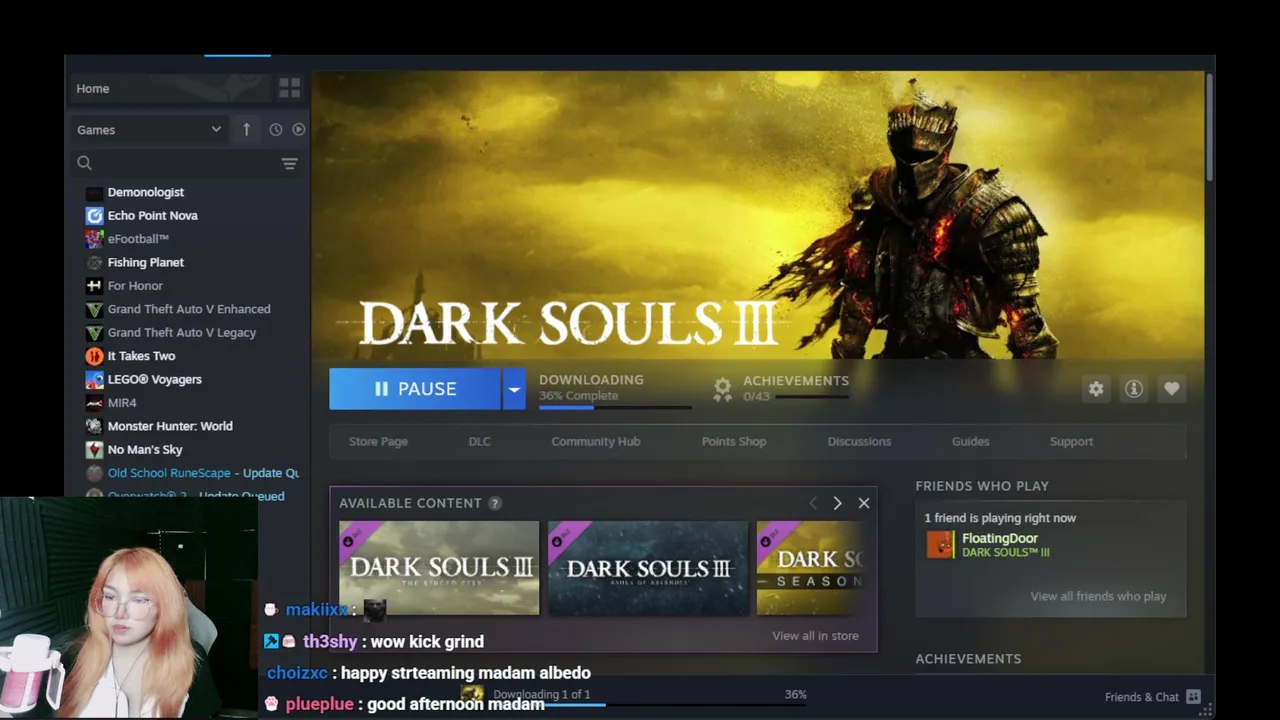Show game info icon
Screen dimensions: 1280x720
(1134, 389)
